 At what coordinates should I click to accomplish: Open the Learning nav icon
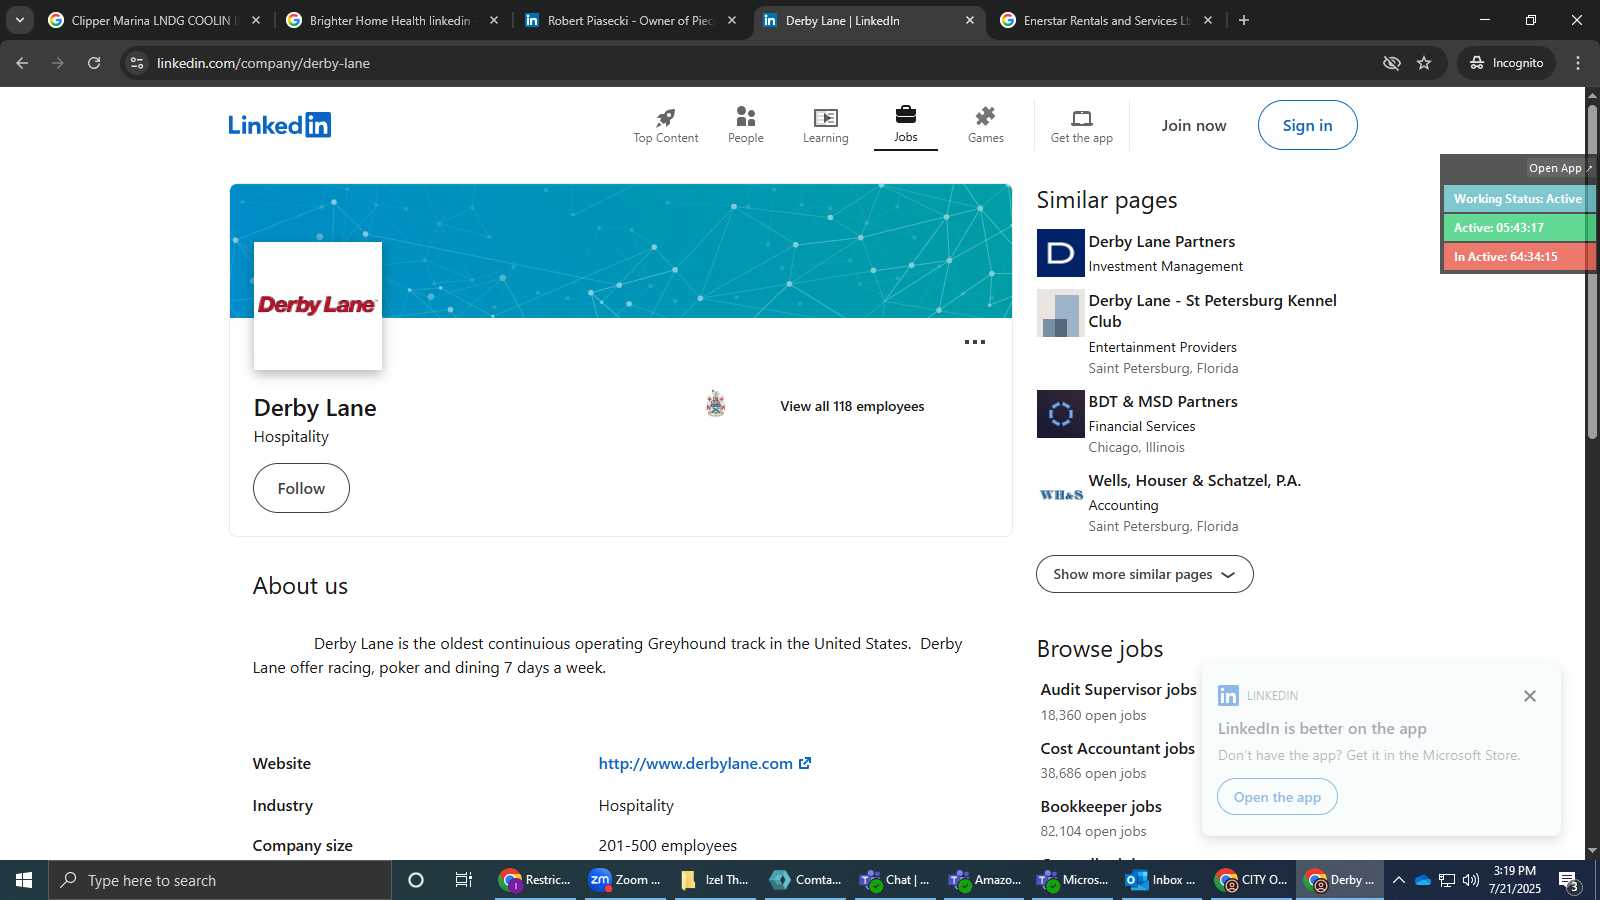(x=825, y=117)
